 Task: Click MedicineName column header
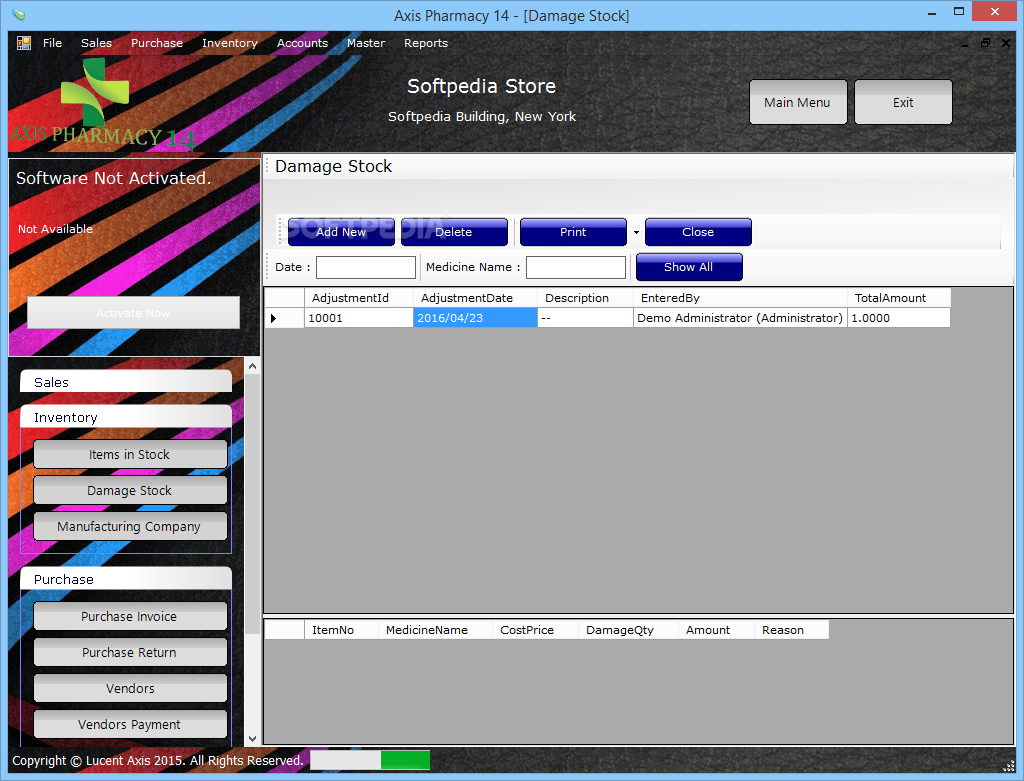tap(435, 630)
